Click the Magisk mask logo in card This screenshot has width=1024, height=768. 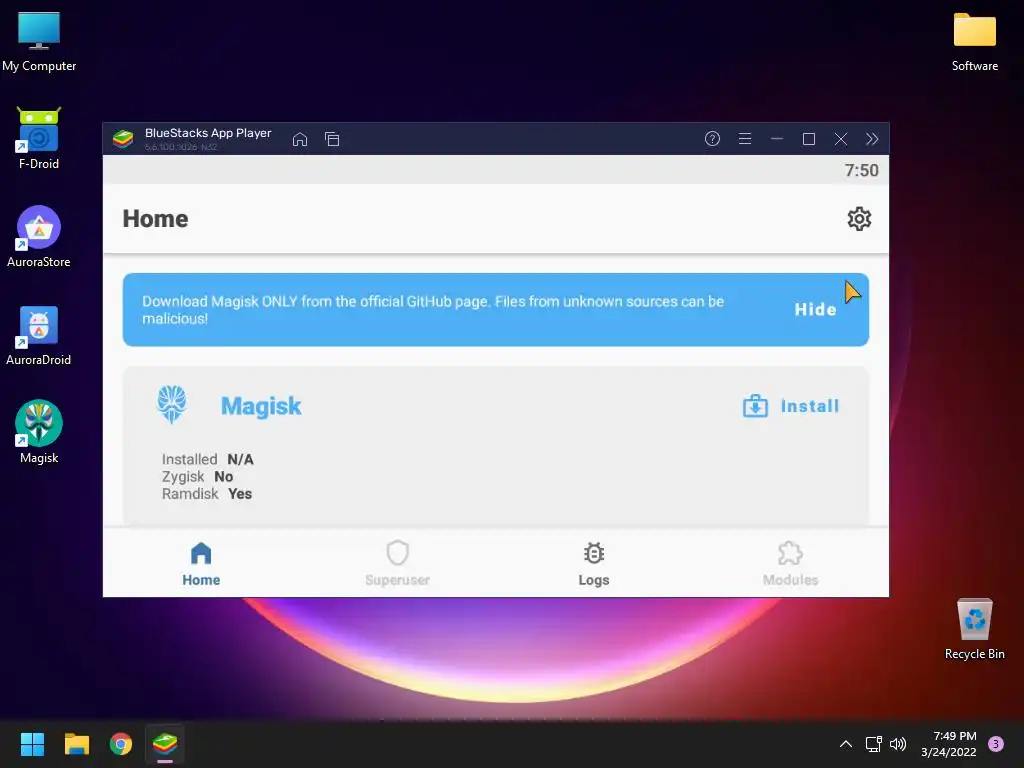click(172, 405)
